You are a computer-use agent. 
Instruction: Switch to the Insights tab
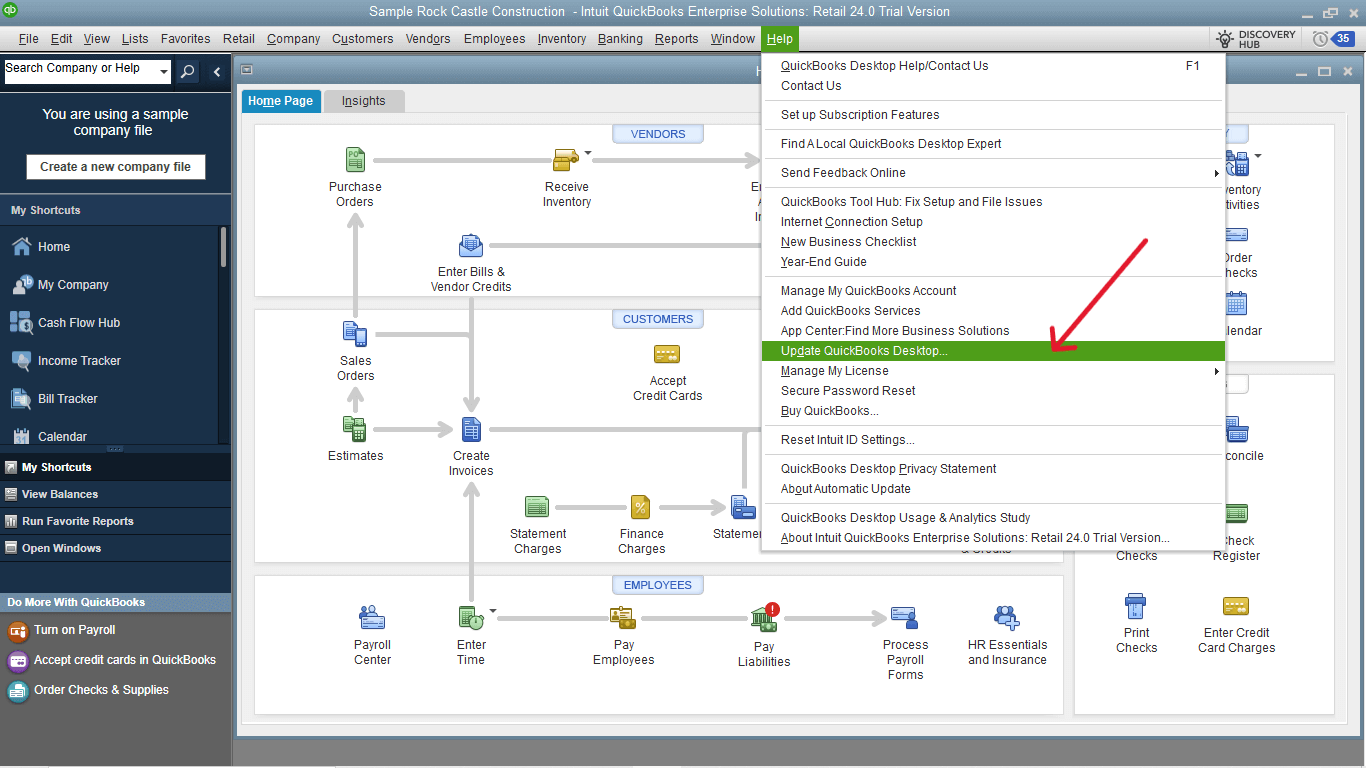[363, 100]
